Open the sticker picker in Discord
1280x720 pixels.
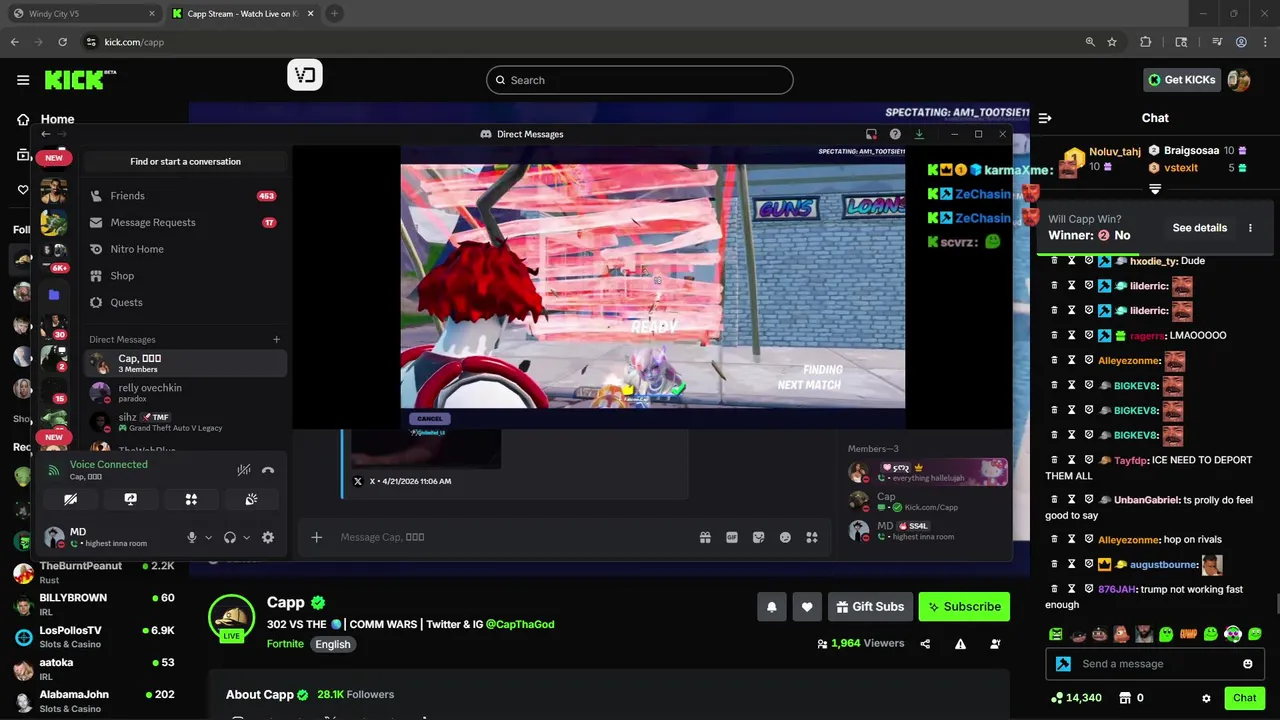pyautogui.click(x=759, y=537)
